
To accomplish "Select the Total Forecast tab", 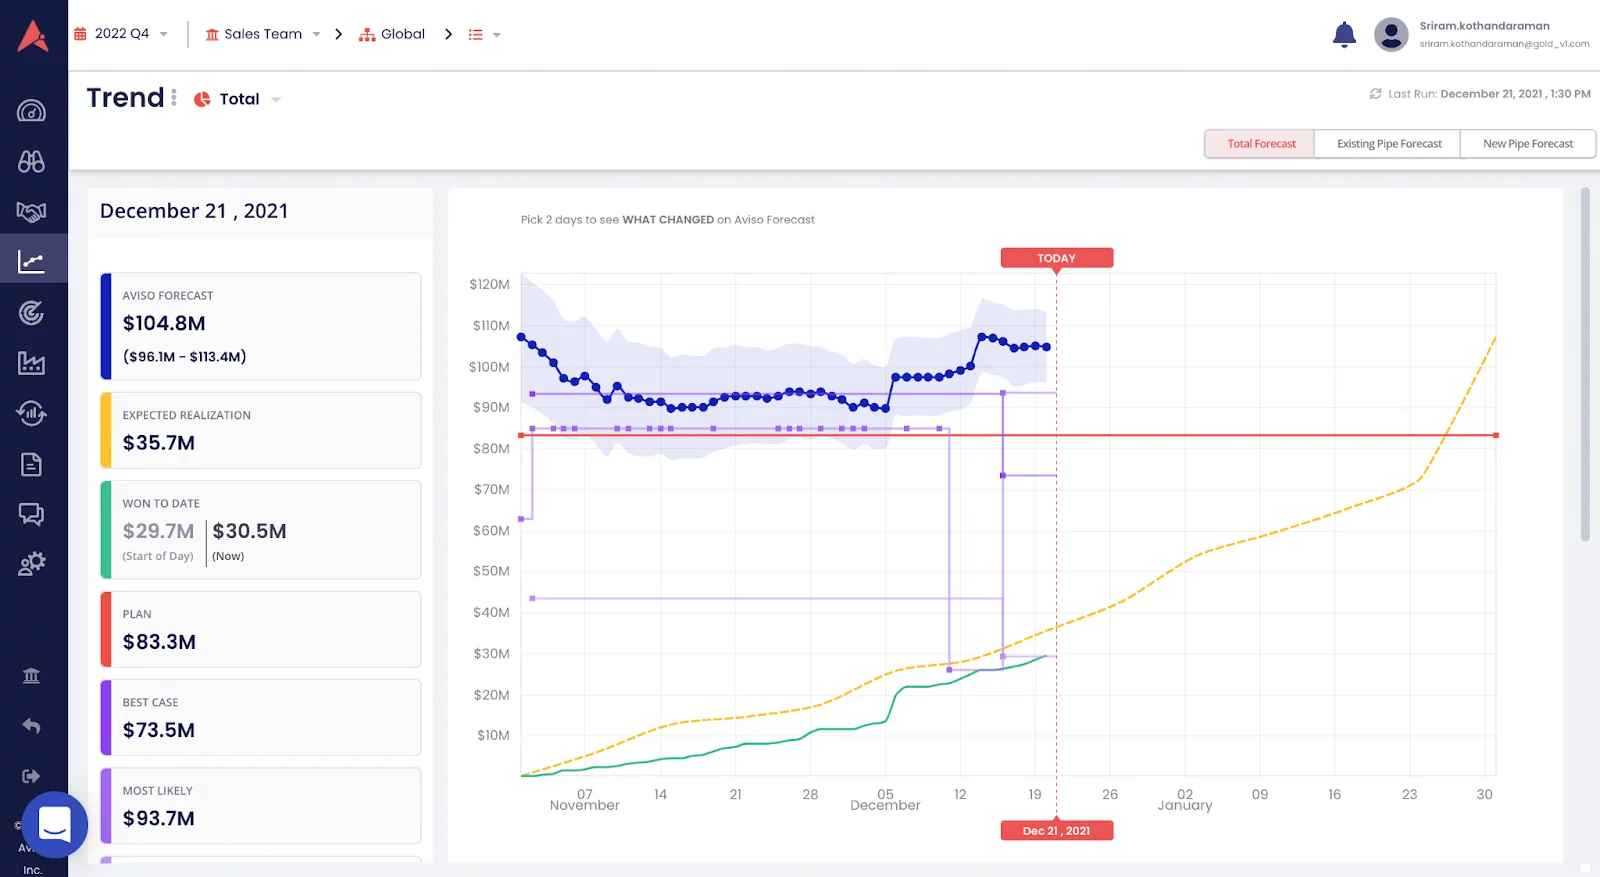I will (x=1260, y=144).
